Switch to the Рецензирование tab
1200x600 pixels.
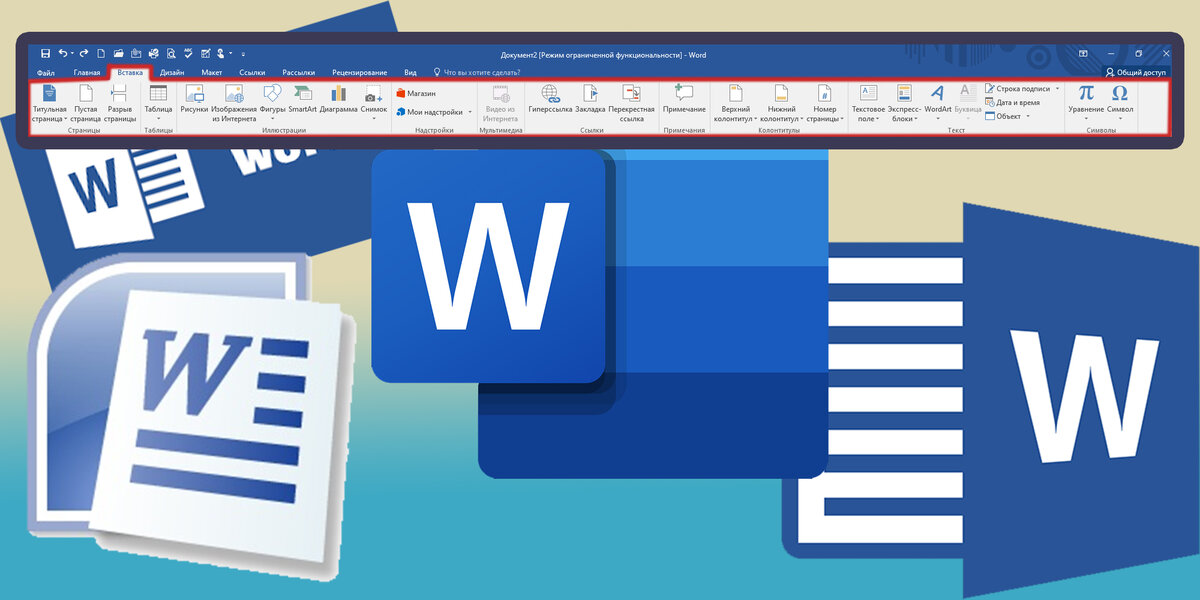(x=359, y=72)
